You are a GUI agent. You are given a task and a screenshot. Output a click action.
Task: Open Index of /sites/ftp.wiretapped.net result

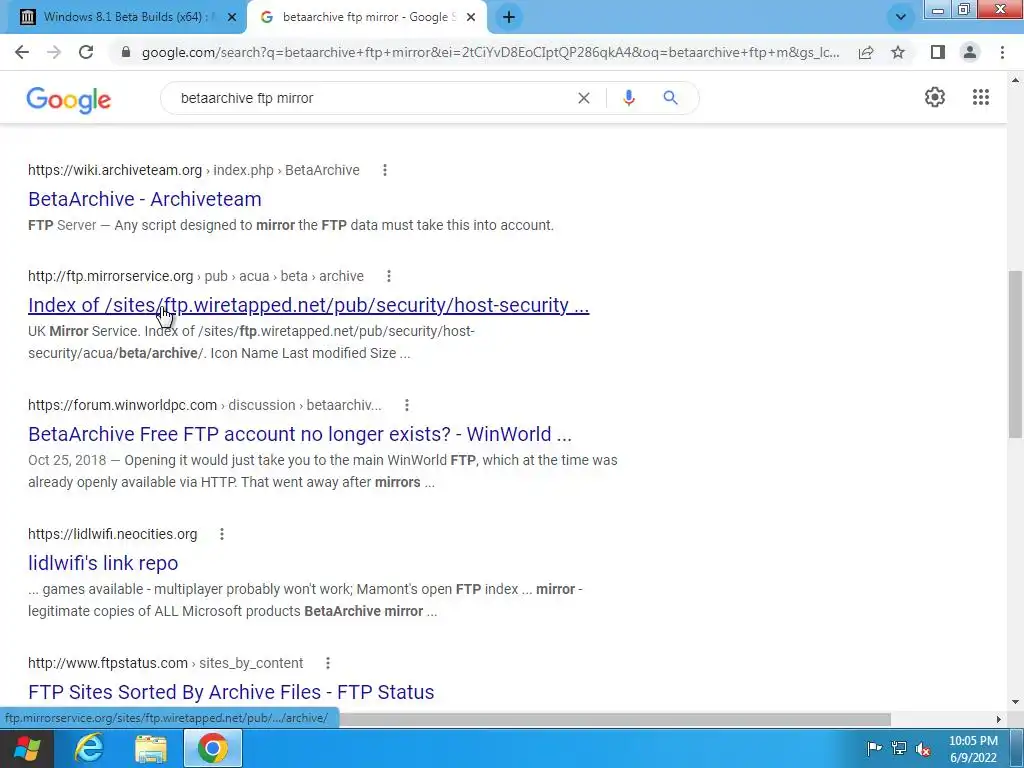pyautogui.click(x=308, y=305)
